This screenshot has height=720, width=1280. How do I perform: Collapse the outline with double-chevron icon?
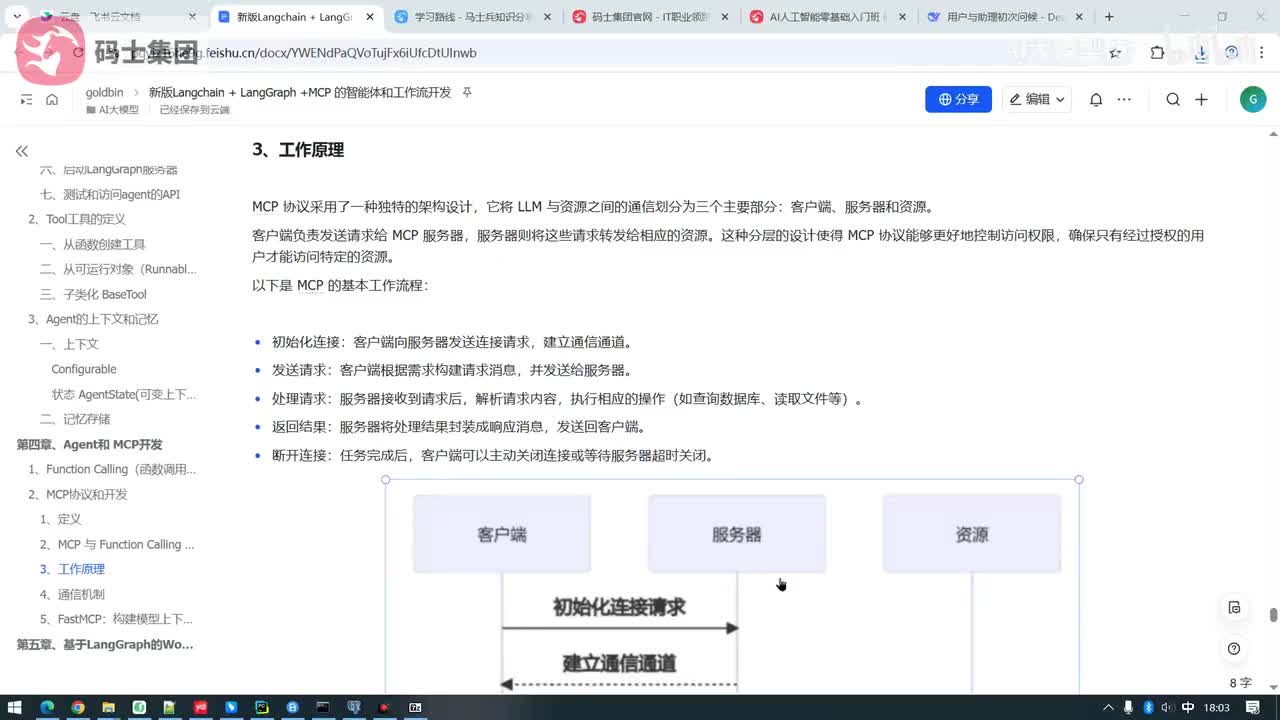tap(21, 151)
